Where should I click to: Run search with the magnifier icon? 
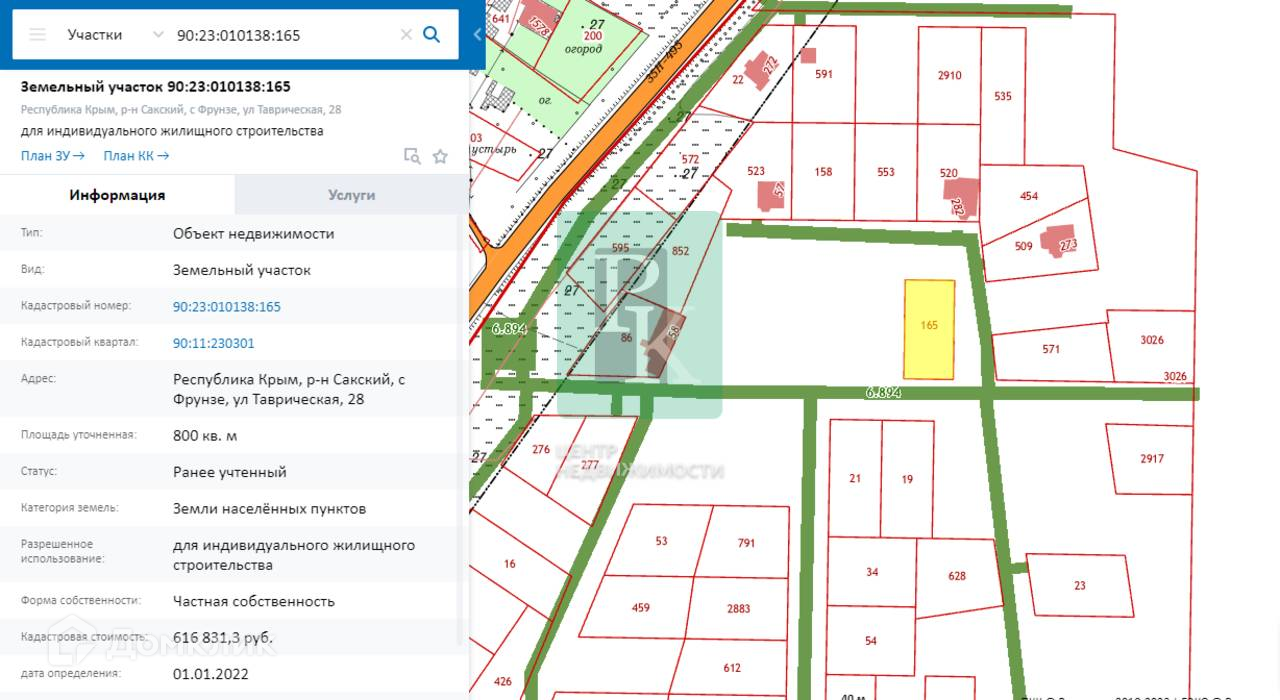click(x=432, y=34)
